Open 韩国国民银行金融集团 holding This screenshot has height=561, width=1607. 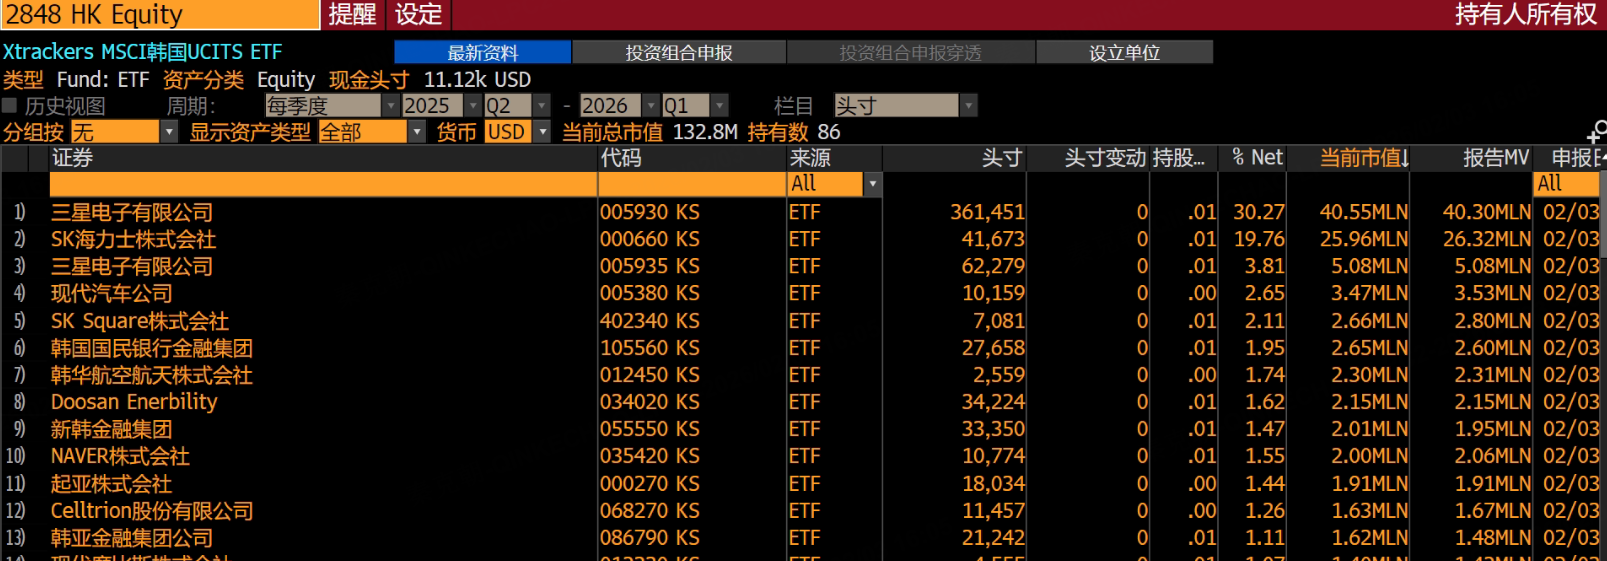point(152,348)
